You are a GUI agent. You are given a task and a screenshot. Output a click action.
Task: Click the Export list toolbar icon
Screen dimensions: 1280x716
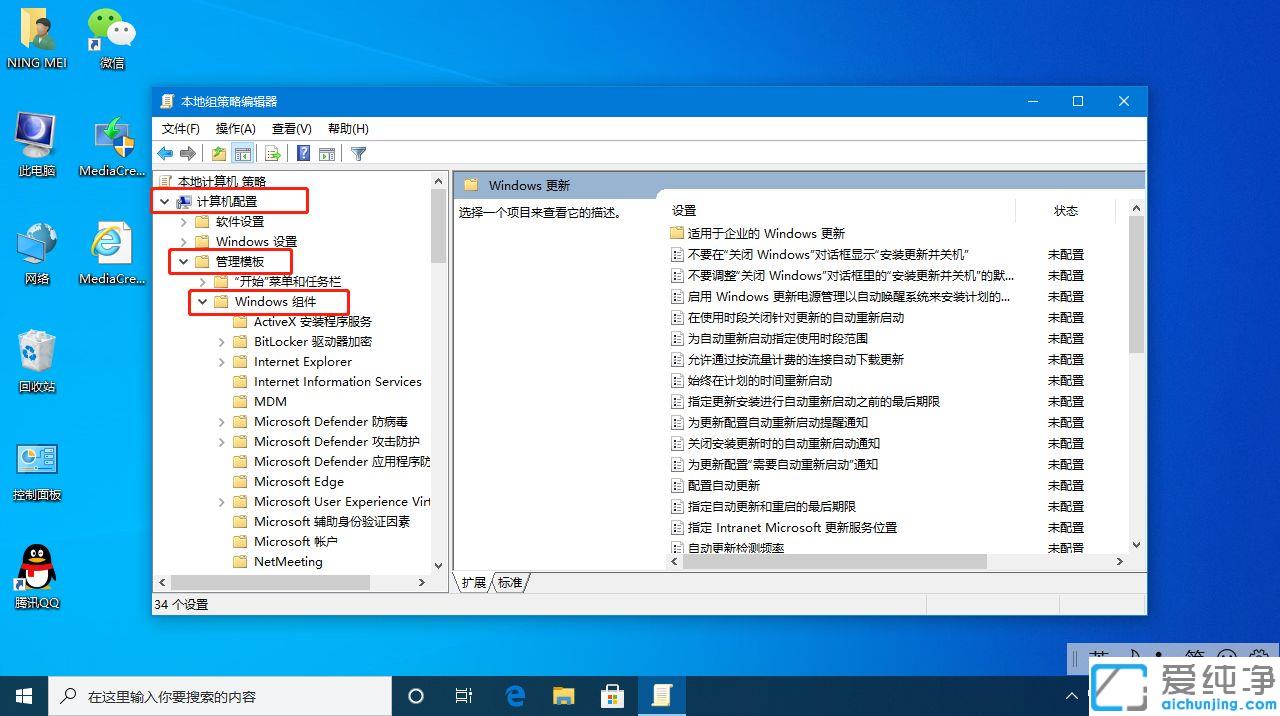coord(271,153)
